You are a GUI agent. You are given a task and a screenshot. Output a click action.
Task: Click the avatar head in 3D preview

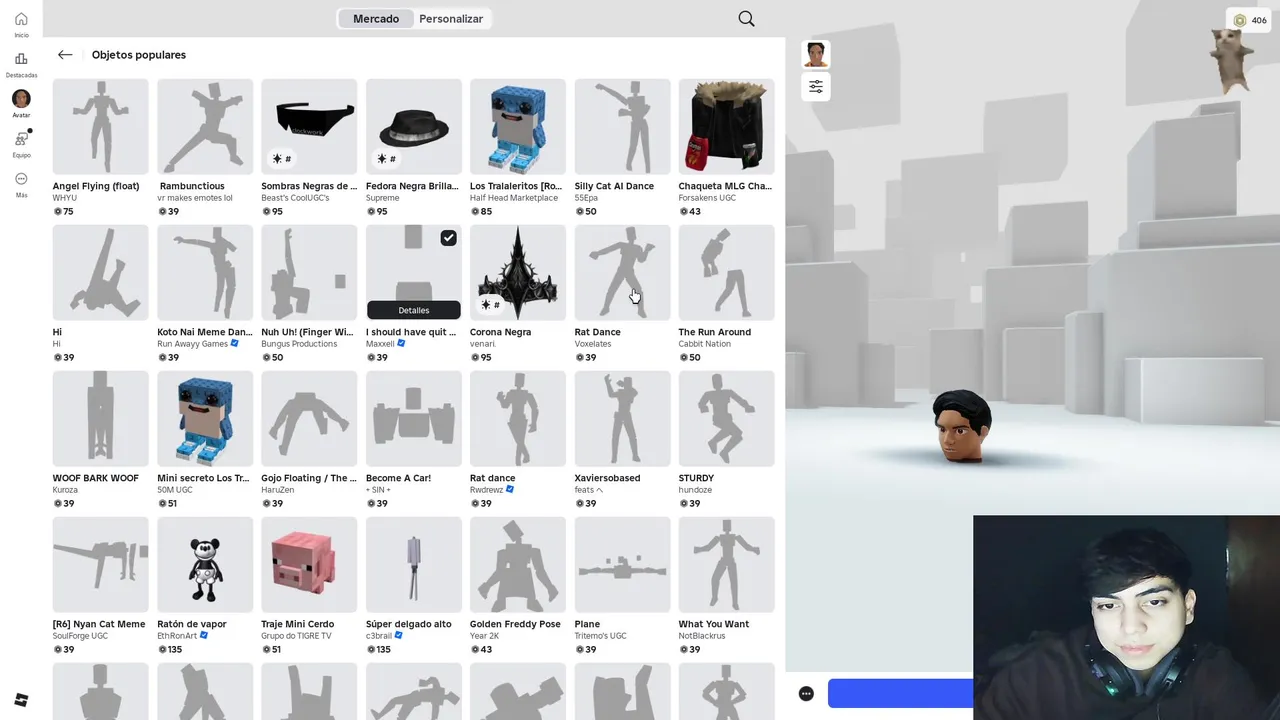(963, 427)
